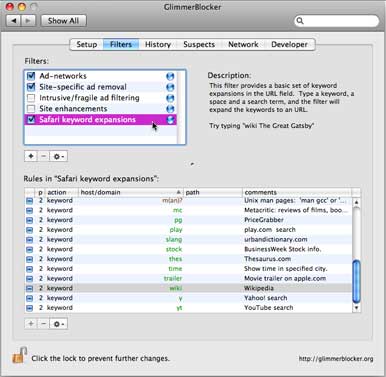This screenshot has width=386, height=377.
Task: Click the blue rule icon on the Yahoo! search row
Action: pyautogui.click(x=29, y=298)
